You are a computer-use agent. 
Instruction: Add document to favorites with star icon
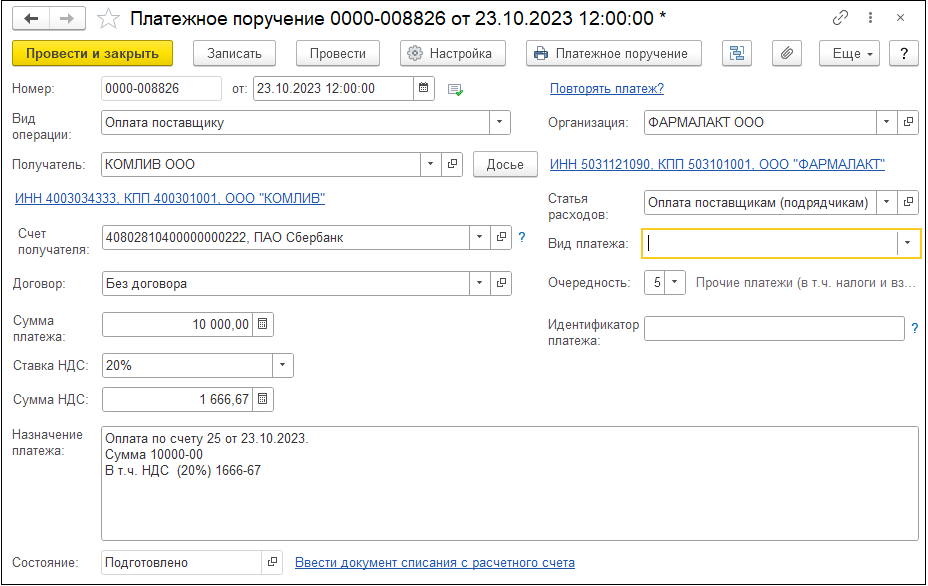point(110,19)
